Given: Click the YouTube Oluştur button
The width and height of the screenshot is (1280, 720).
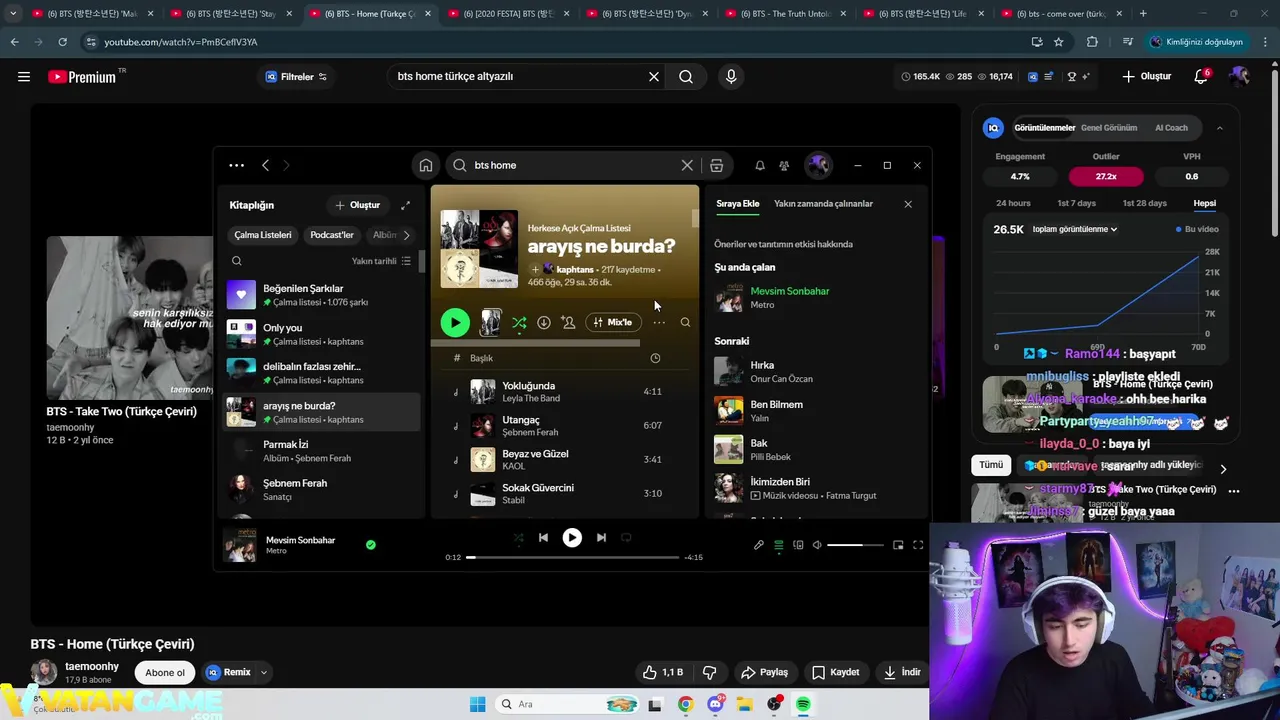Looking at the screenshot, I should 1146,77.
